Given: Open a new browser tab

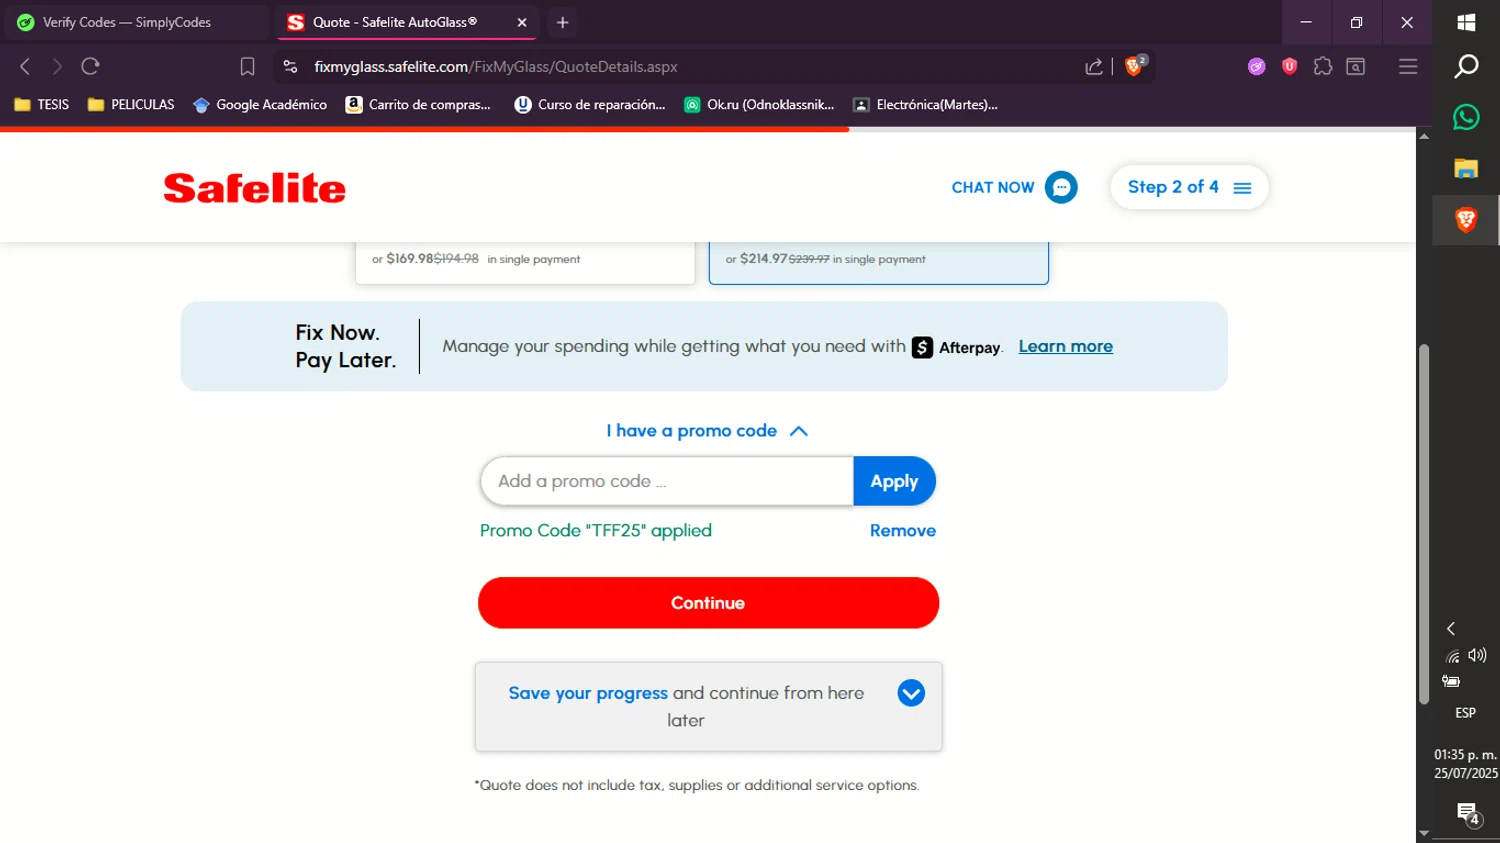Looking at the screenshot, I should point(563,22).
